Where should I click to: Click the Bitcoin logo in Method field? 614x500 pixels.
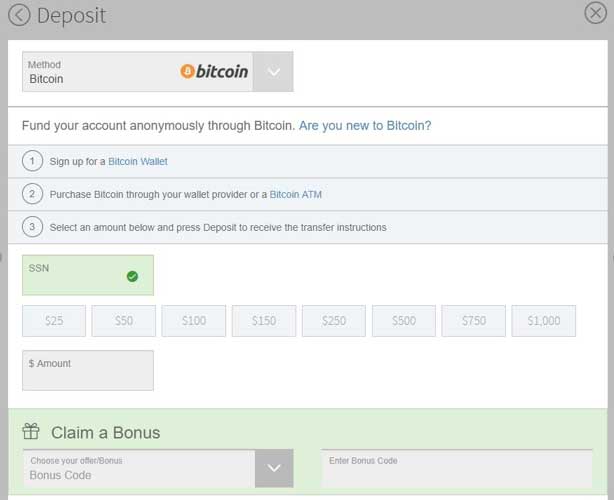pyautogui.click(x=214, y=71)
